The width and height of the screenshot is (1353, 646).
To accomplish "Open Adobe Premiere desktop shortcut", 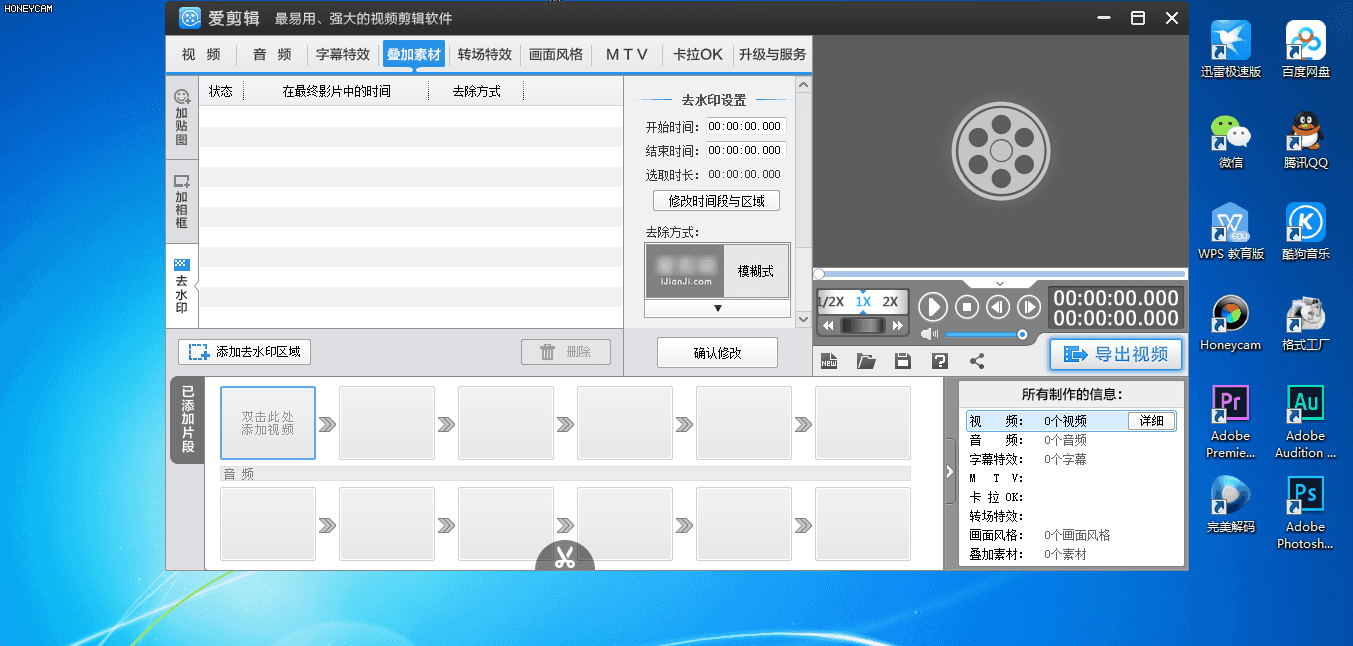I will [1231, 421].
